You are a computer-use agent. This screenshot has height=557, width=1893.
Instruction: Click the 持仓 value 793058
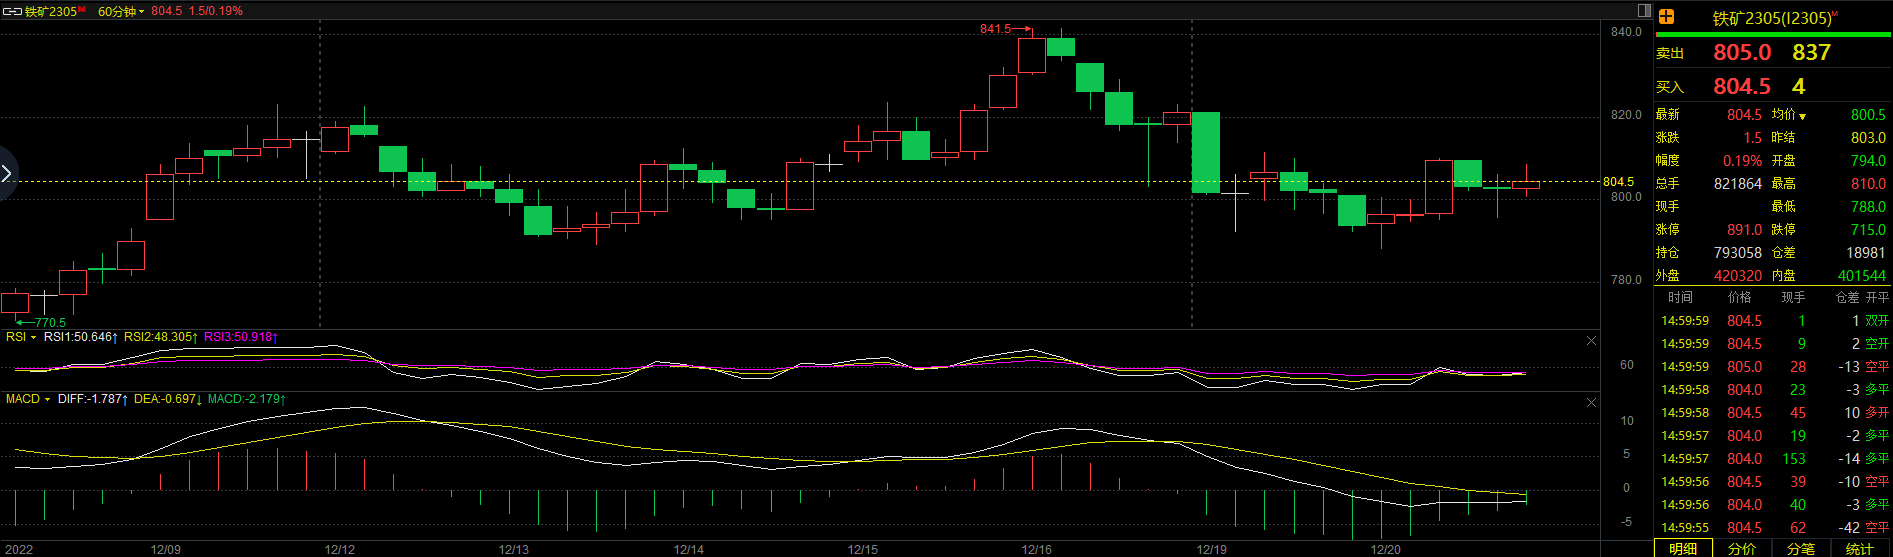point(1738,253)
